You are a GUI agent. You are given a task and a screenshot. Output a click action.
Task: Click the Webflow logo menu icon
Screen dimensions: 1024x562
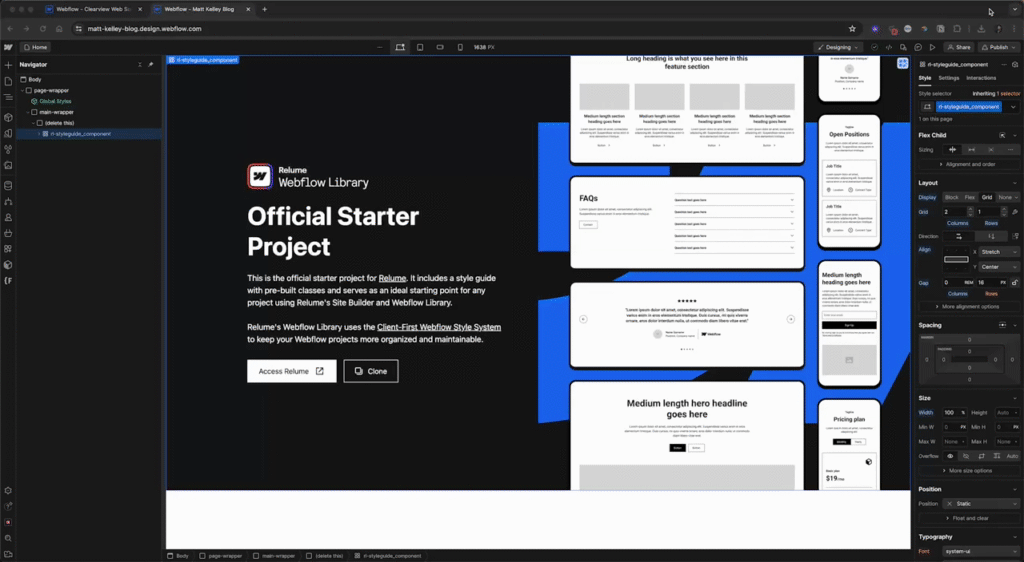(8, 47)
